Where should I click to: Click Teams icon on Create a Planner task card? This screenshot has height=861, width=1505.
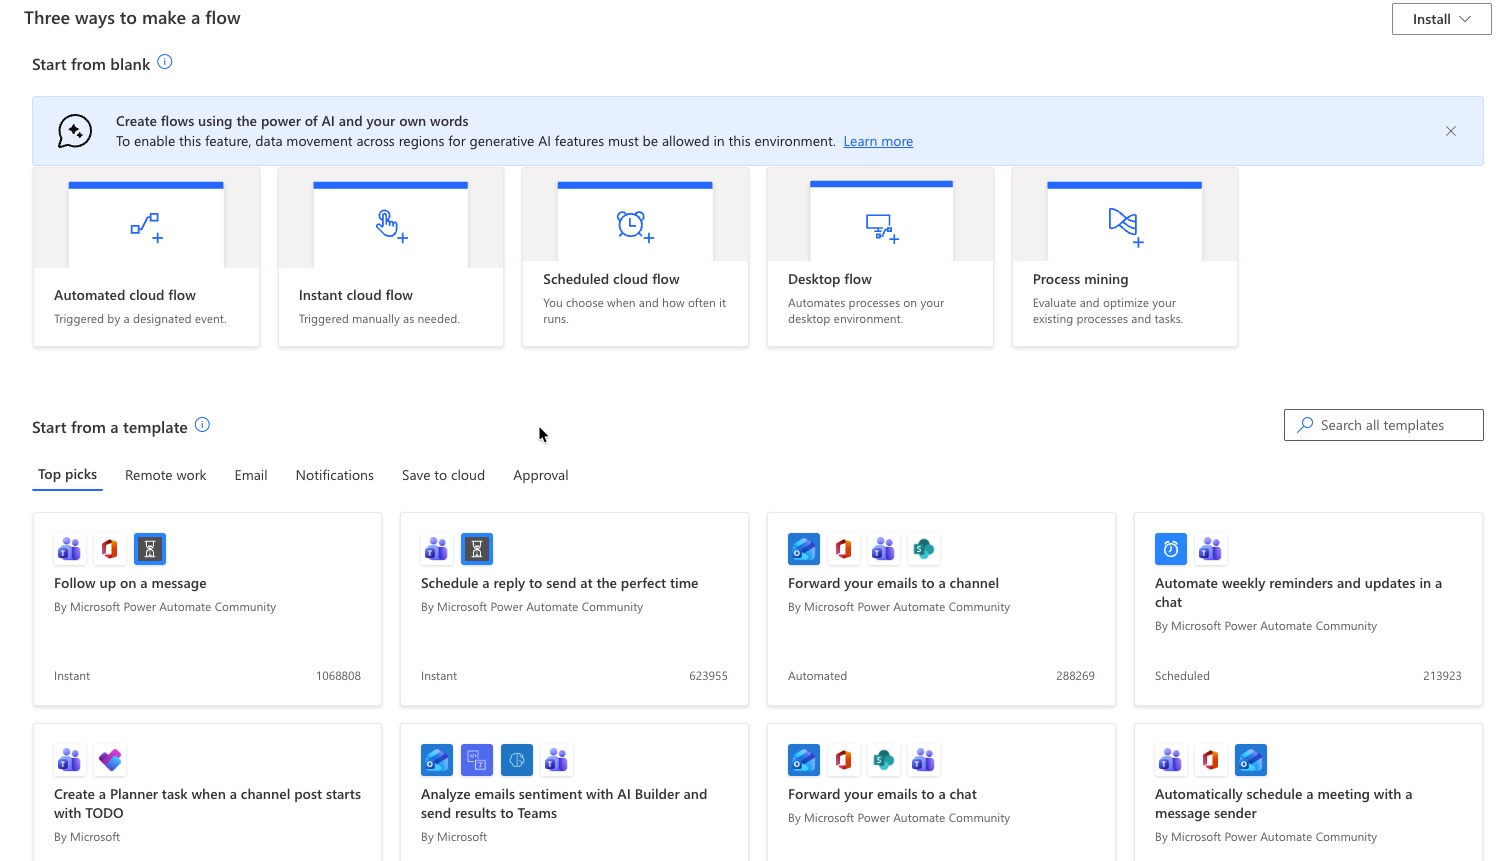coord(70,760)
